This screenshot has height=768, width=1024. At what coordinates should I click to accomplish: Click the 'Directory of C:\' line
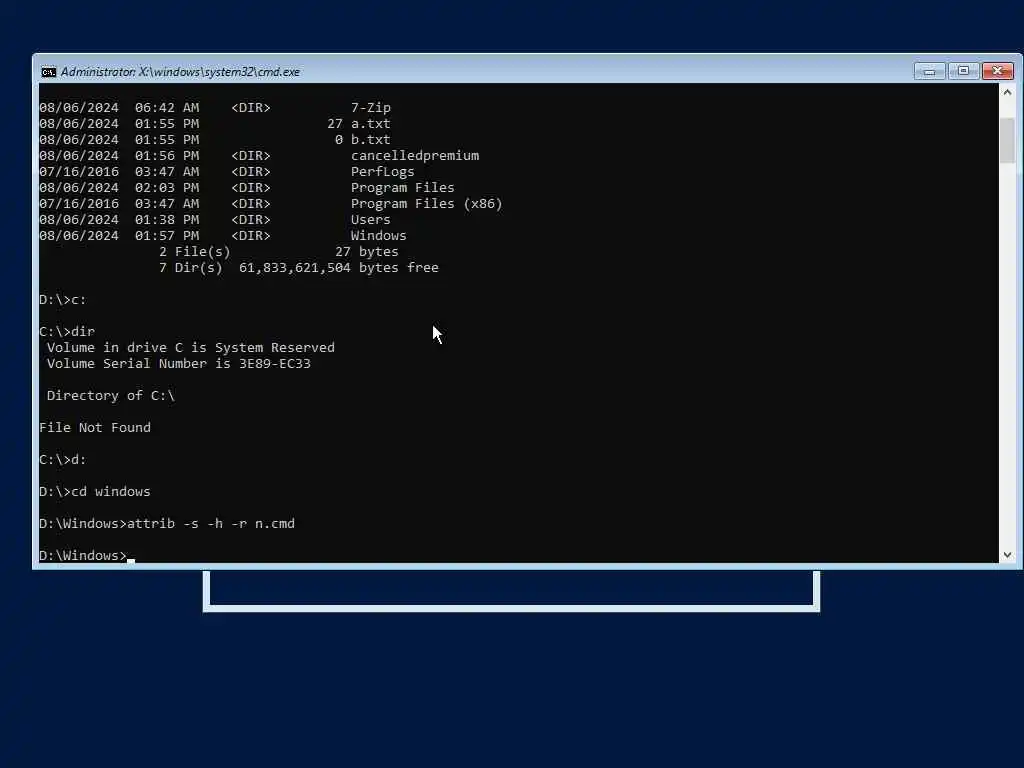coord(110,396)
